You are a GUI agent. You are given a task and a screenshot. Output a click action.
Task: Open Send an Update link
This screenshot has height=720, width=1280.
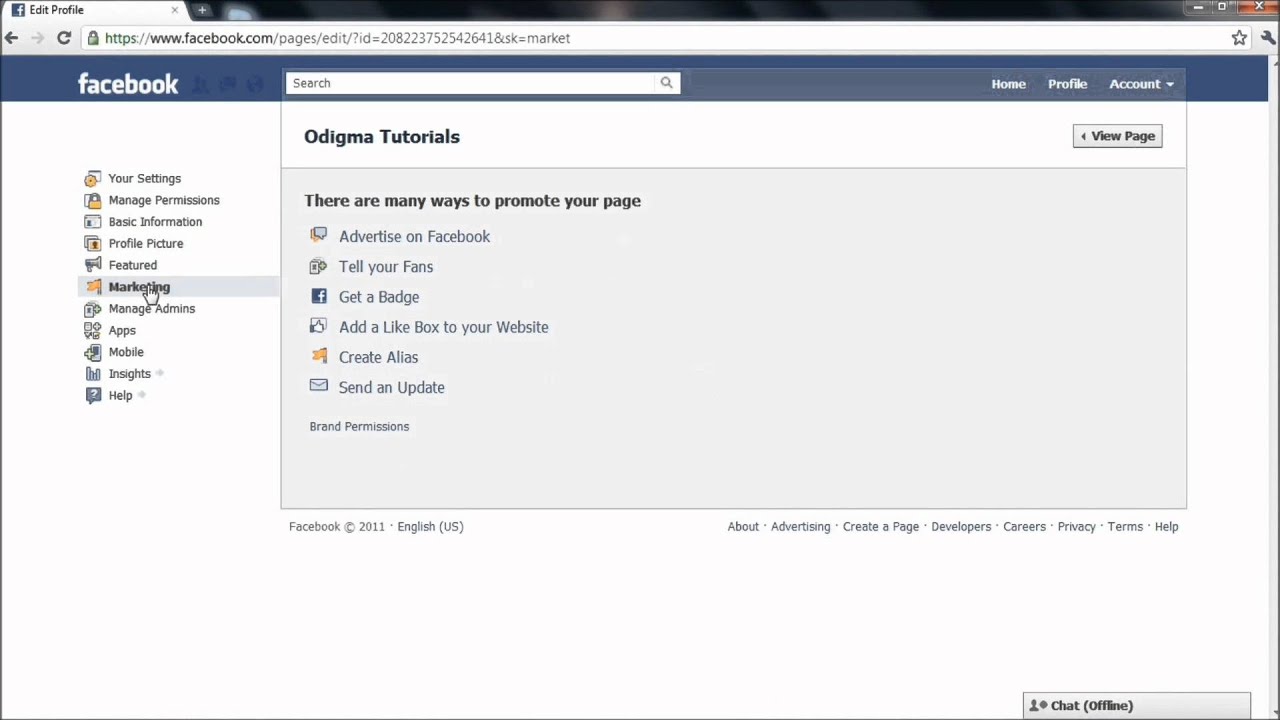(x=391, y=387)
